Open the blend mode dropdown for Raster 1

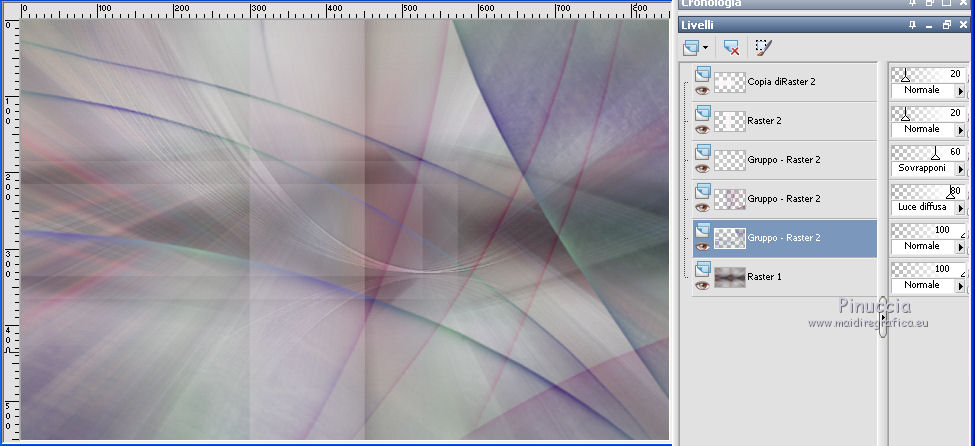pyautogui.click(x=960, y=286)
